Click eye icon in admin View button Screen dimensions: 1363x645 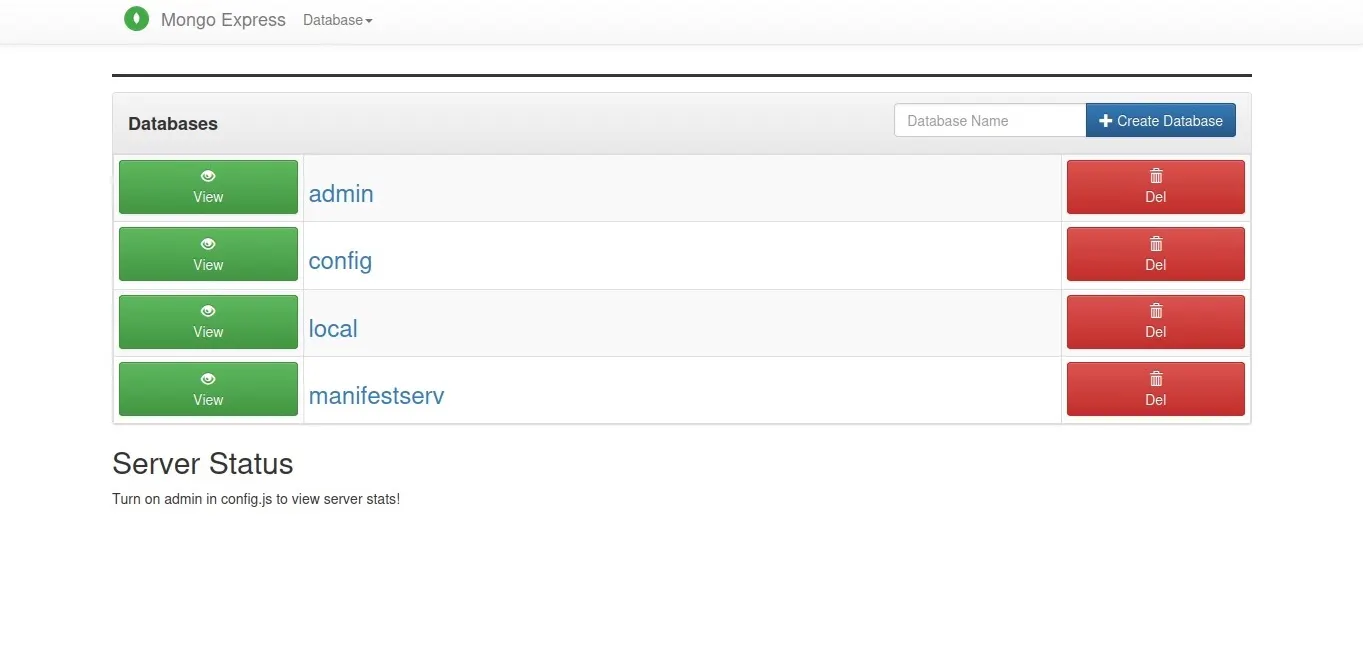tap(208, 176)
